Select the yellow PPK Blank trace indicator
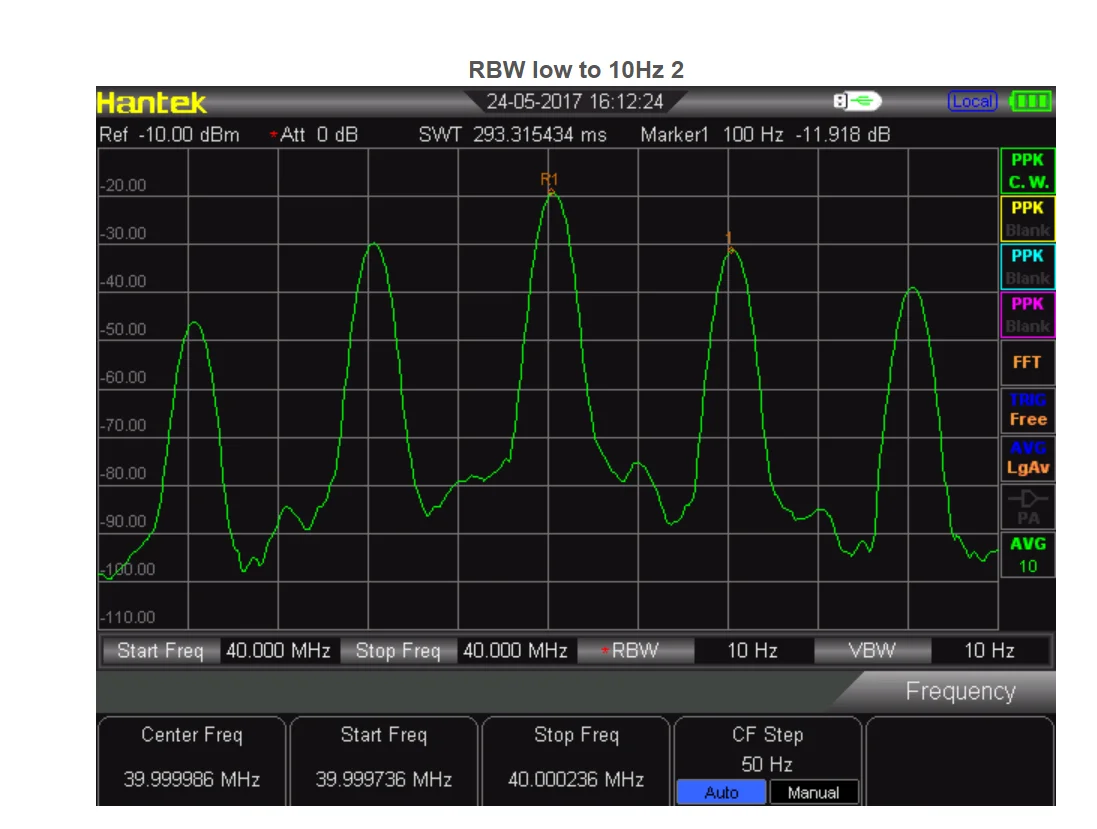 (1028, 219)
